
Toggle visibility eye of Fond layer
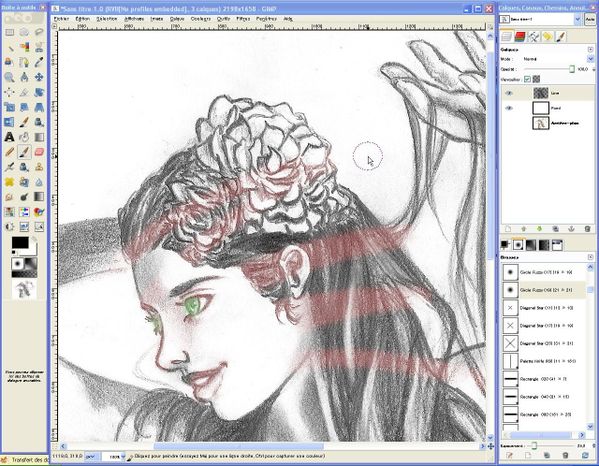tap(508, 108)
